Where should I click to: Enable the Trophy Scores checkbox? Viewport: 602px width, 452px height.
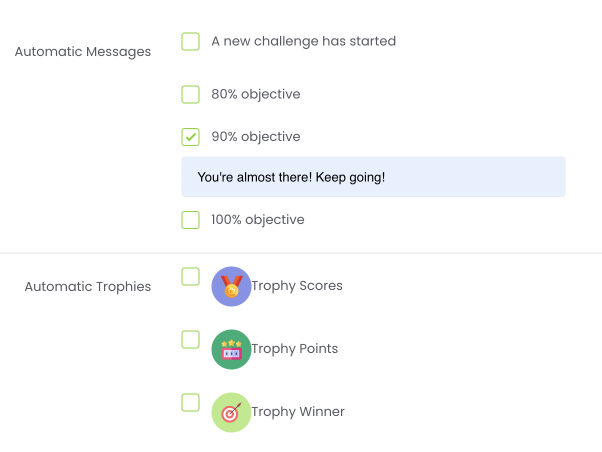pos(190,277)
